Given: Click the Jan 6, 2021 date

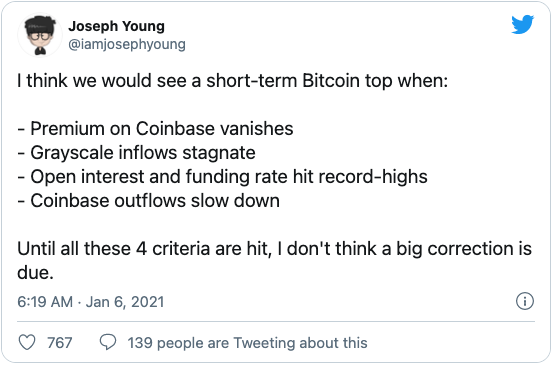Looking at the screenshot, I should click(125, 302).
